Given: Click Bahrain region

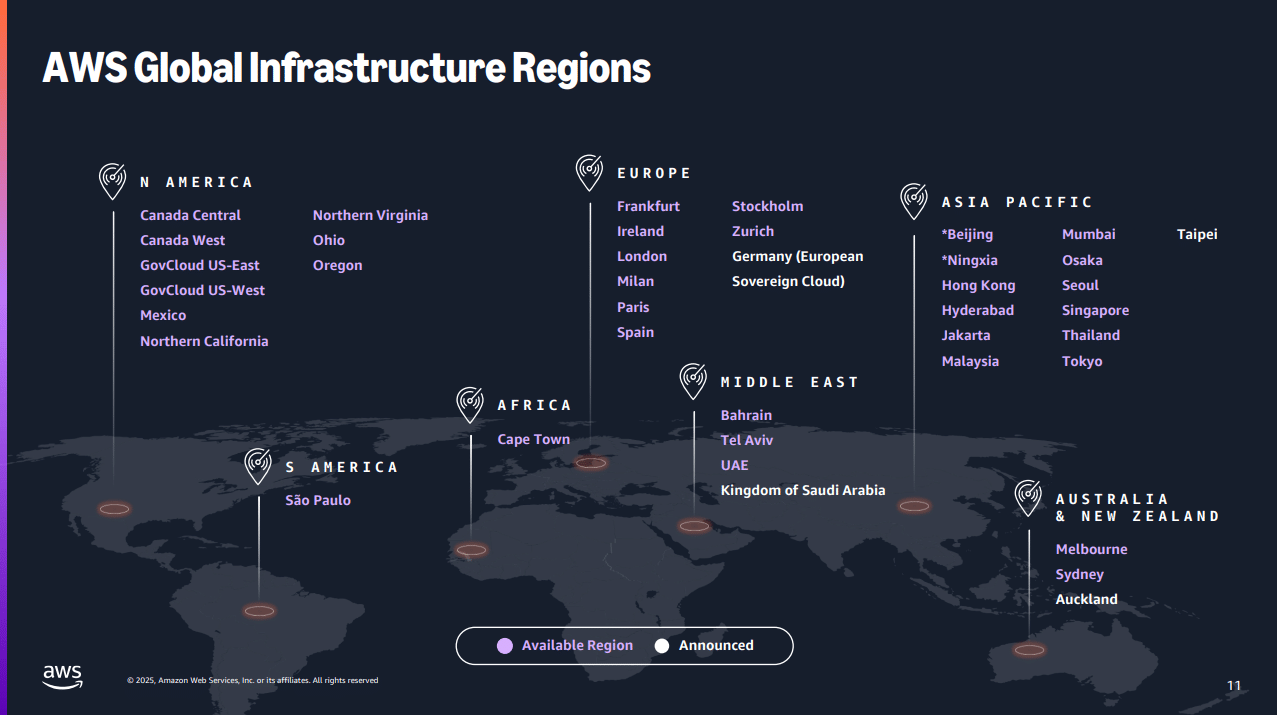Looking at the screenshot, I should point(746,415).
